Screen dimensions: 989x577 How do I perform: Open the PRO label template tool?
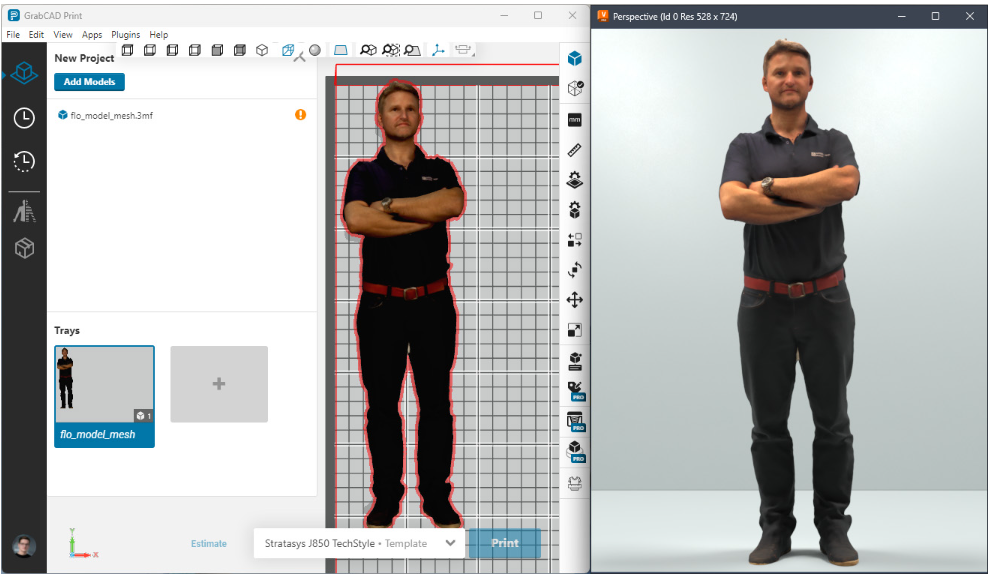pyautogui.click(x=576, y=422)
